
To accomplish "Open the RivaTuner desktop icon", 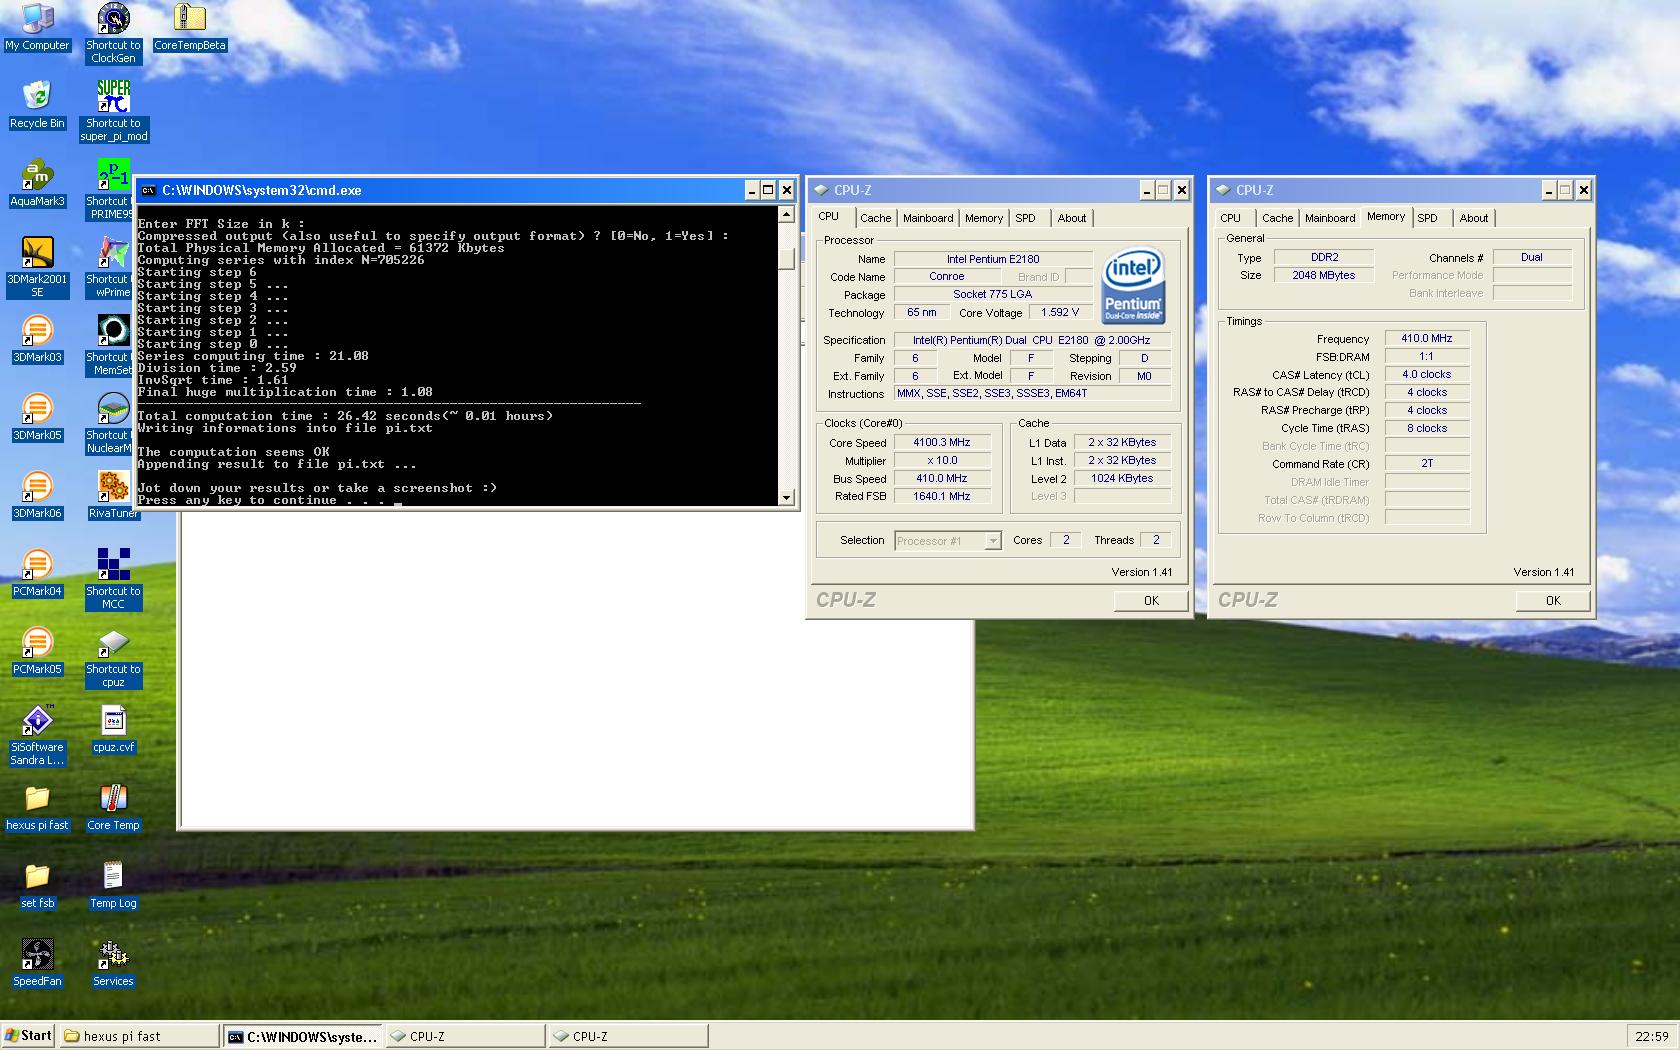I will (x=113, y=495).
